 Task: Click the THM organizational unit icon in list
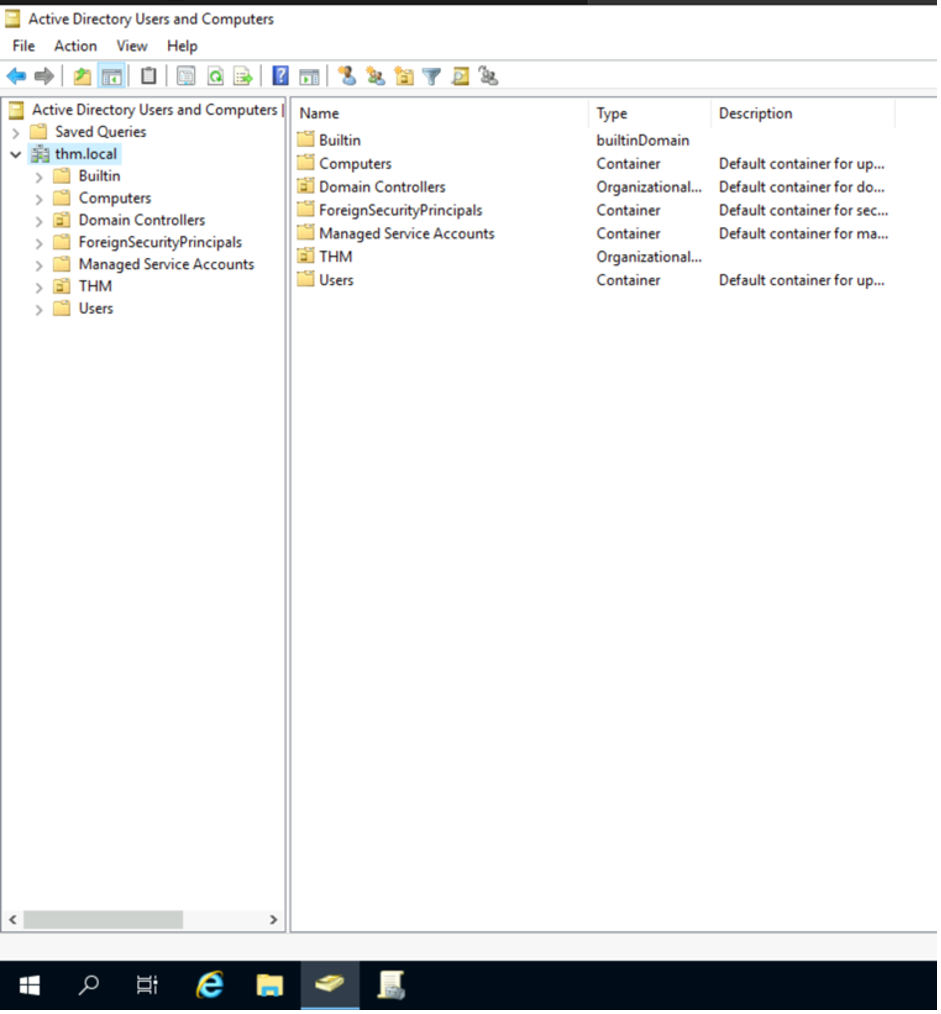pyautogui.click(x=306, y=256)
